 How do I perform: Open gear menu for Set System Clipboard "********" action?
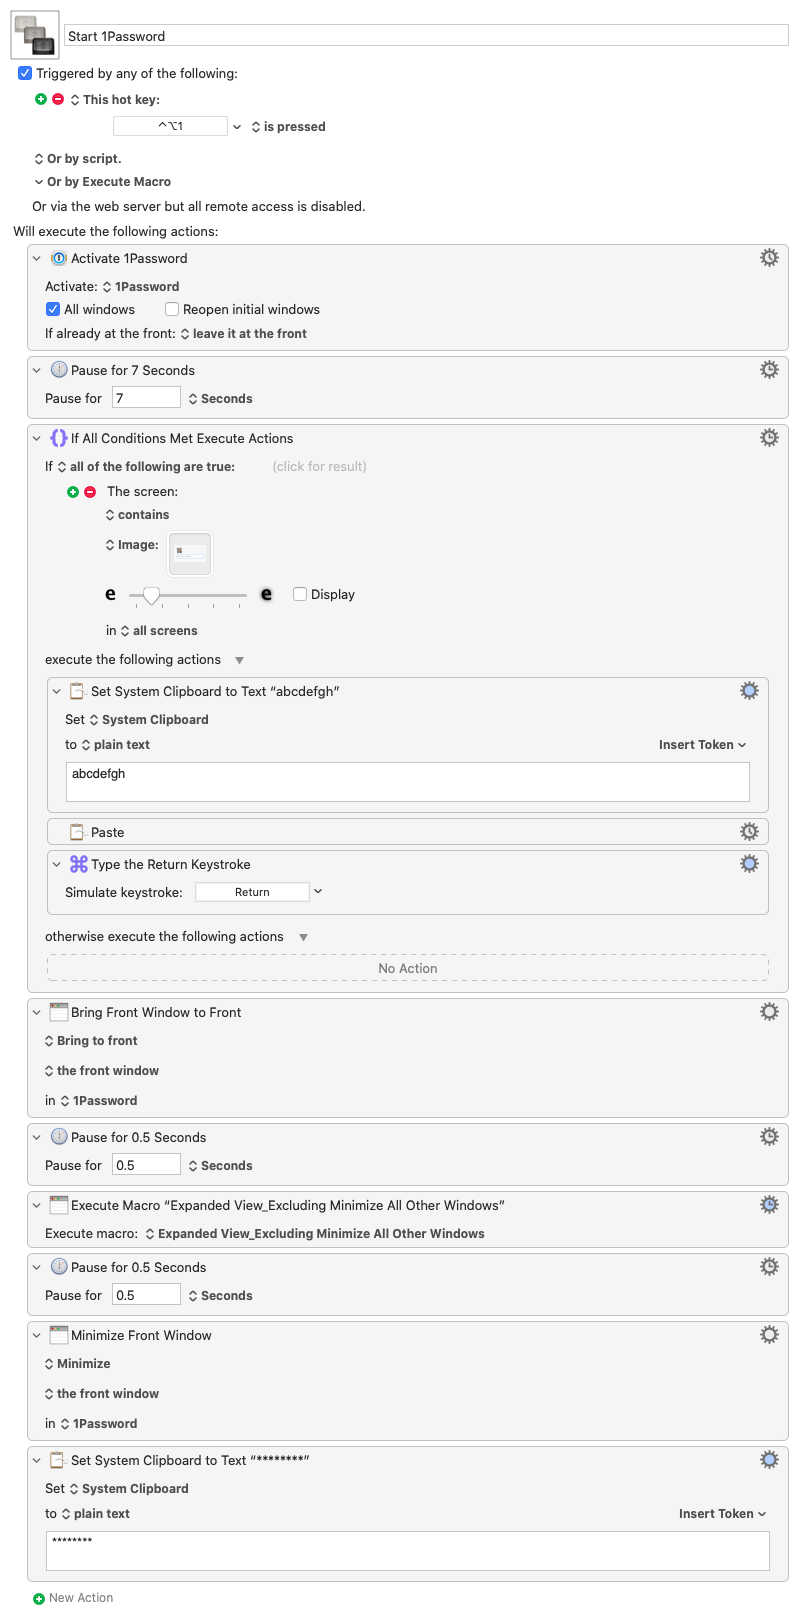769,1460
